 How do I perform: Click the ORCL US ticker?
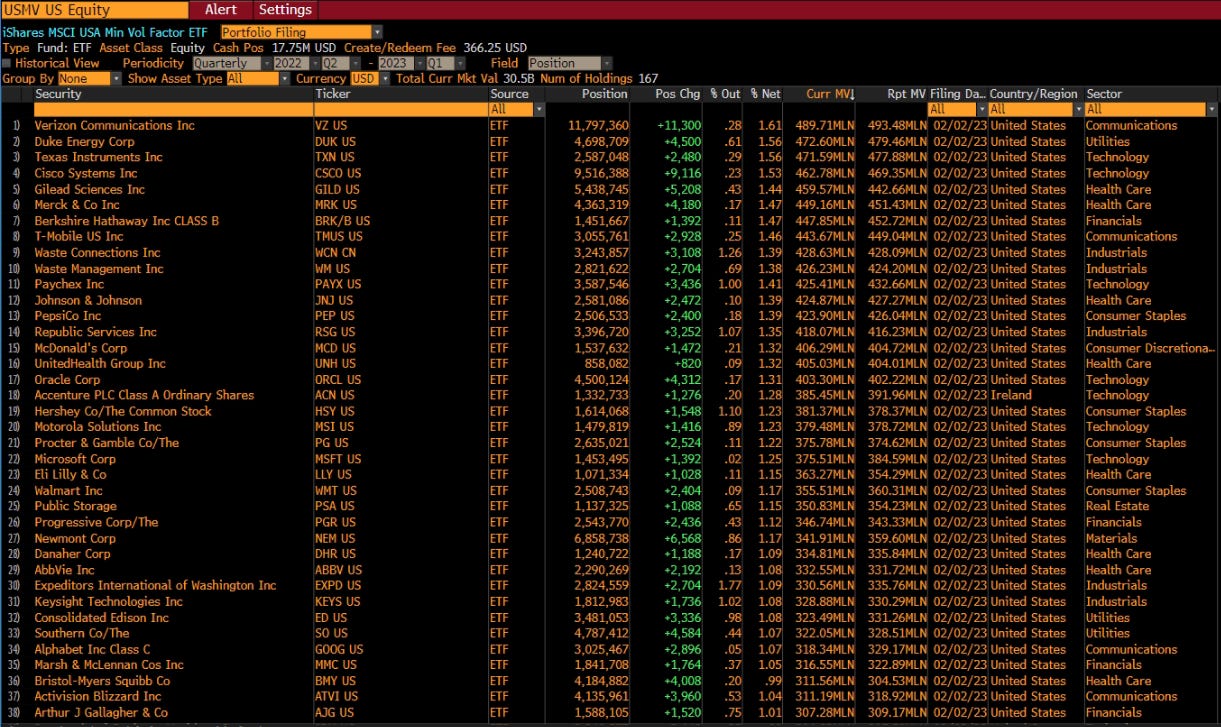337,379
